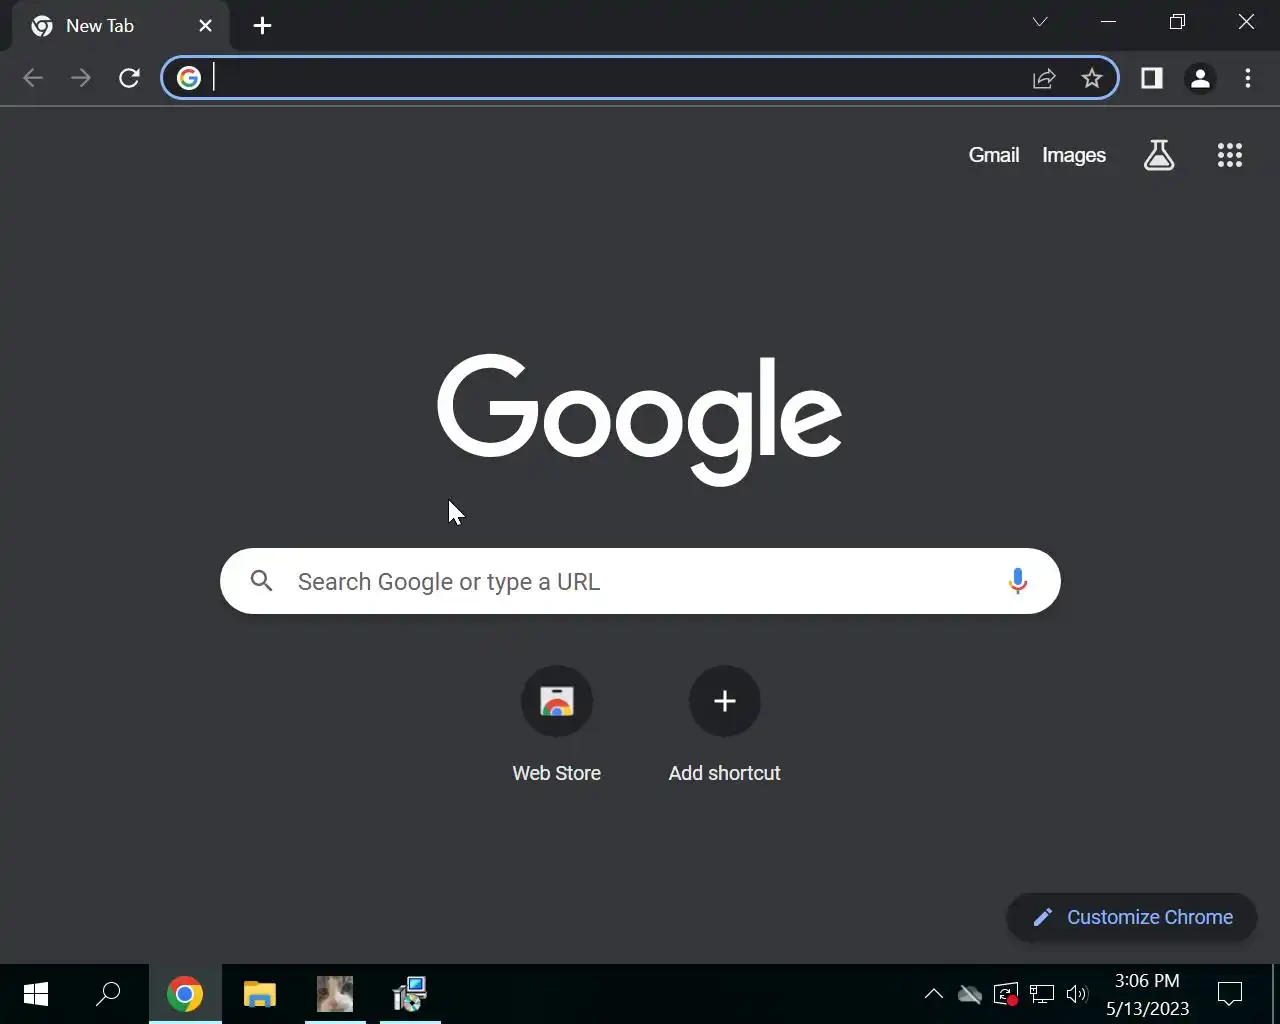Image resolution: width=1280 pixels, height=1024 pixels.
Task: Show hidden system tray icons
Action: tap(933, 994)
